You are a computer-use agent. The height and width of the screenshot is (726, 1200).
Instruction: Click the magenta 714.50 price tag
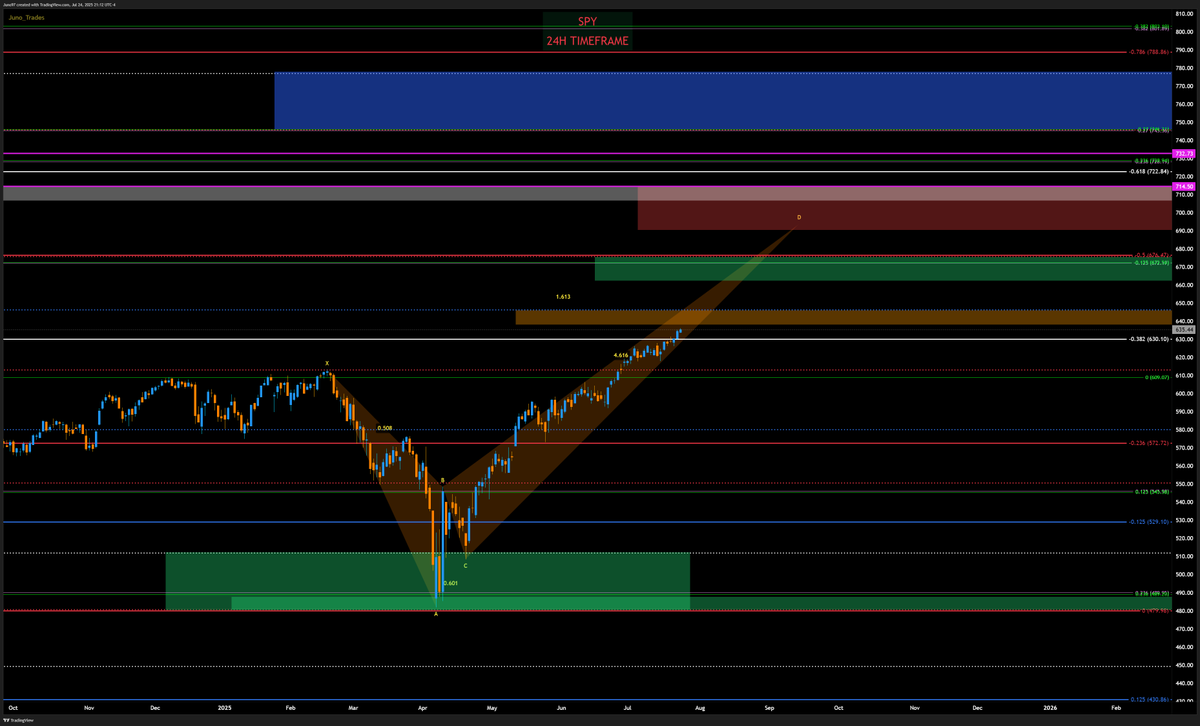click(x=1184, y=186)
